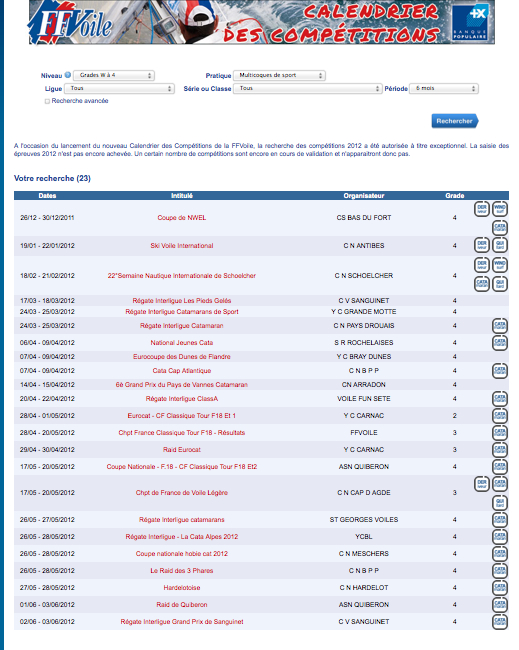The image size is (519, 650).
Task: Click Catamaran icon in Raid de Quiberon row
Action: (x=500, y=605)
